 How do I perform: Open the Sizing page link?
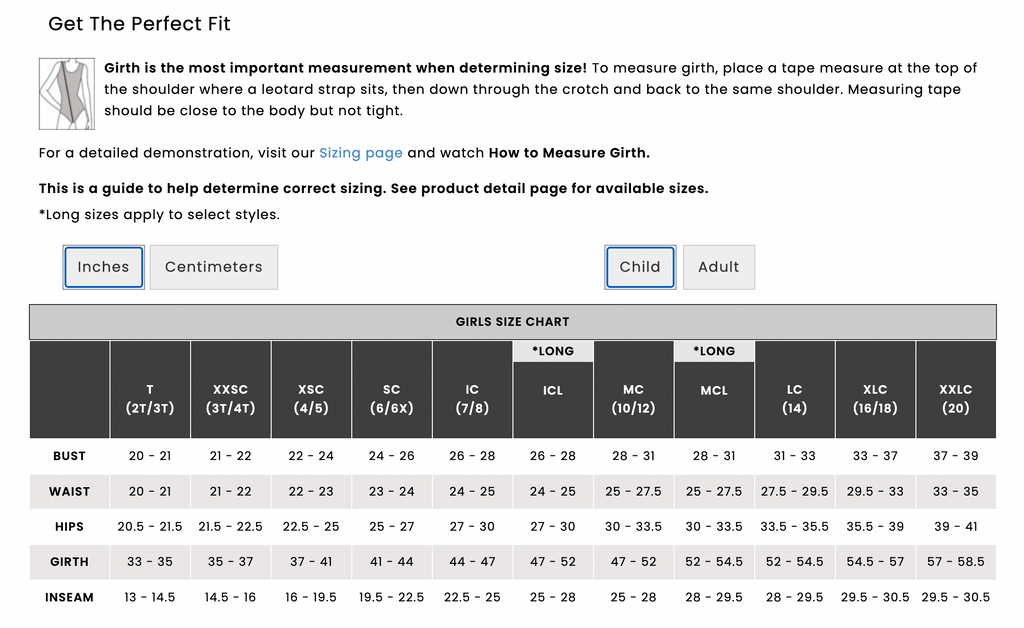[360, 153]
